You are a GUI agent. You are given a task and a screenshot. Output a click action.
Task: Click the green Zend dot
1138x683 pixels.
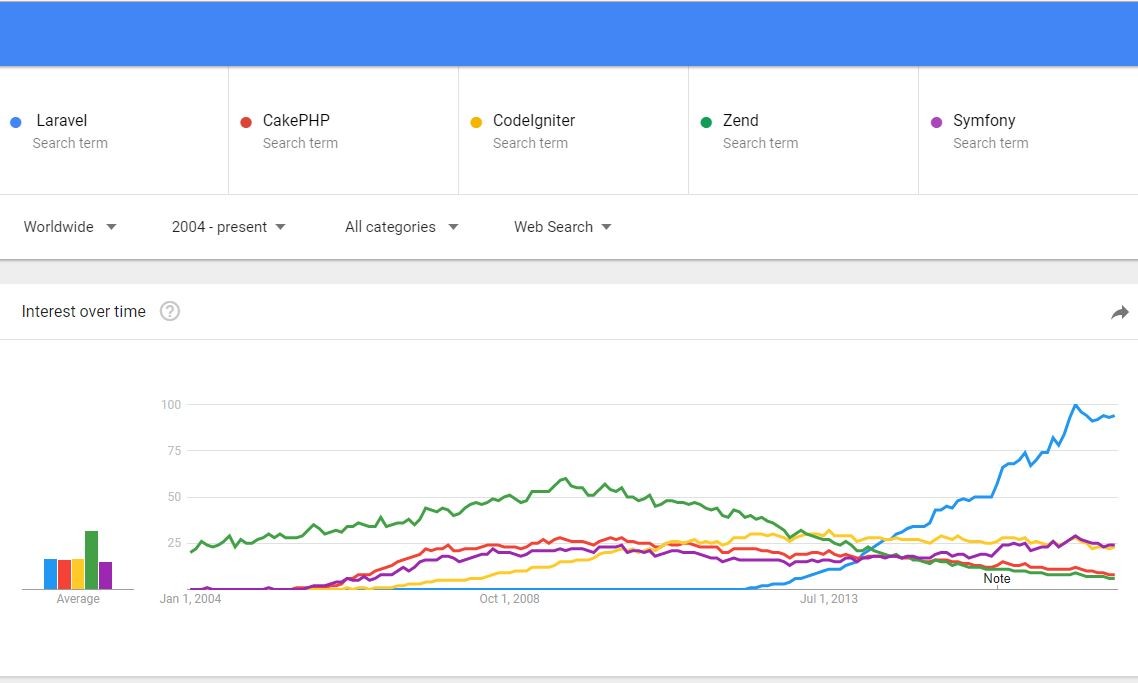(706, 122)
